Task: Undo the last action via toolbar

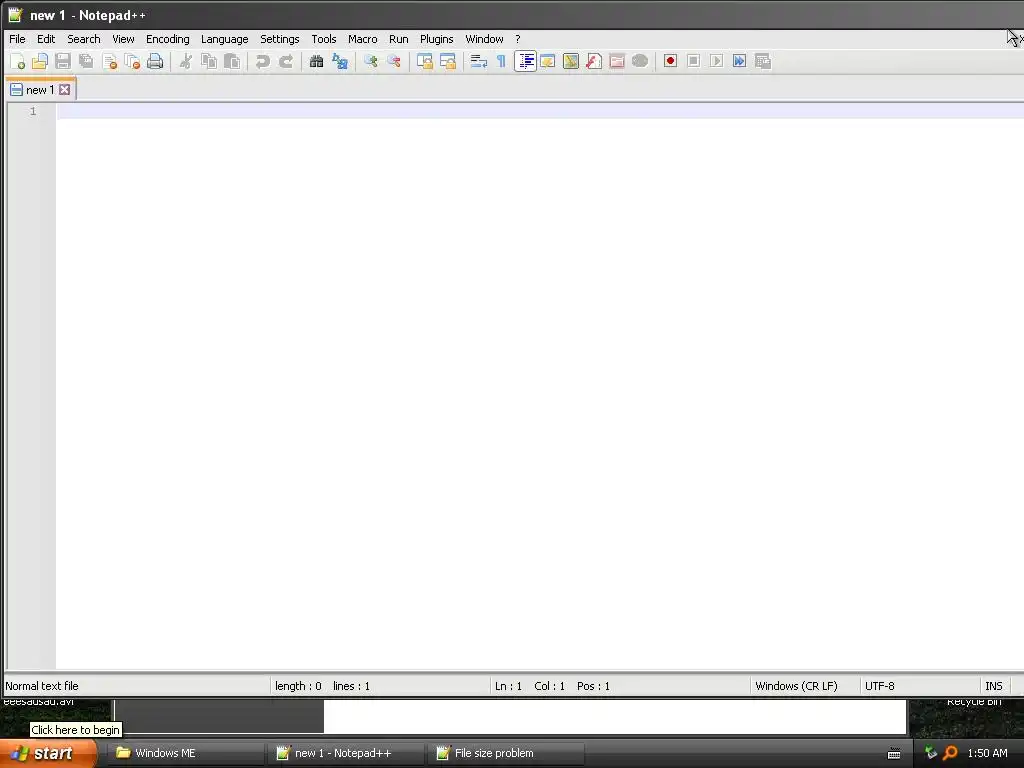Action: coord(263,61)
